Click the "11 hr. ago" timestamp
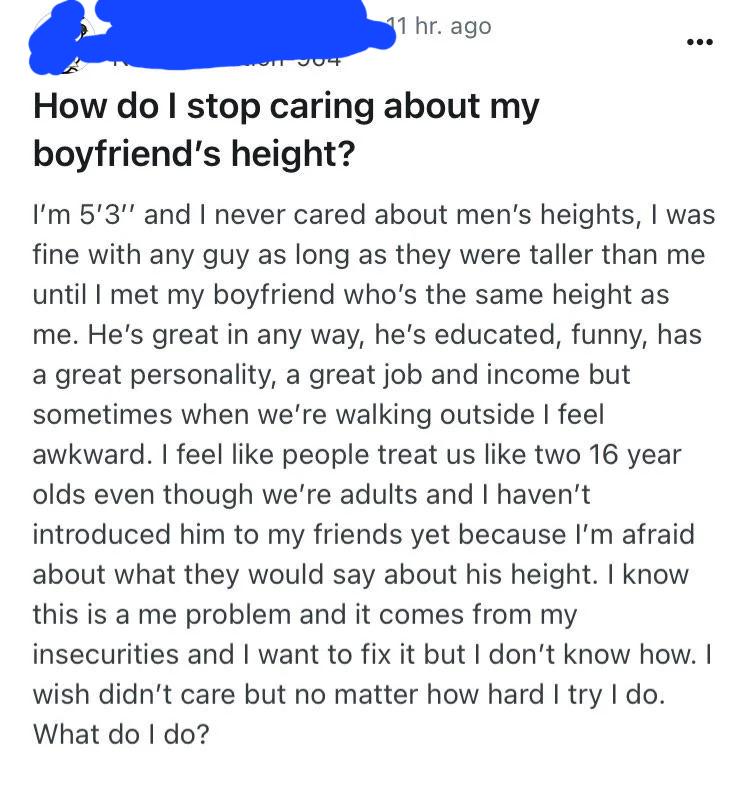This screenshot has width=750, height=808. [439, 26]
